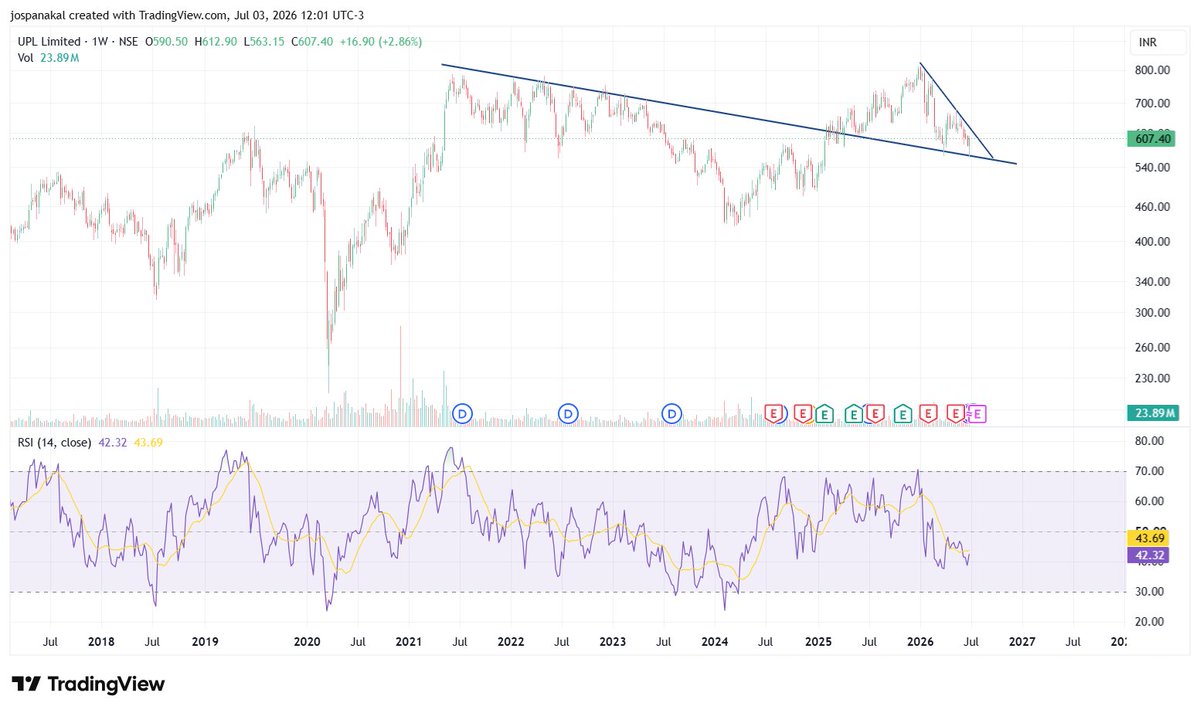The image size is (1200, 713).
Task: Click the 23.89M volume axis label
Action: pos(1155,413)
